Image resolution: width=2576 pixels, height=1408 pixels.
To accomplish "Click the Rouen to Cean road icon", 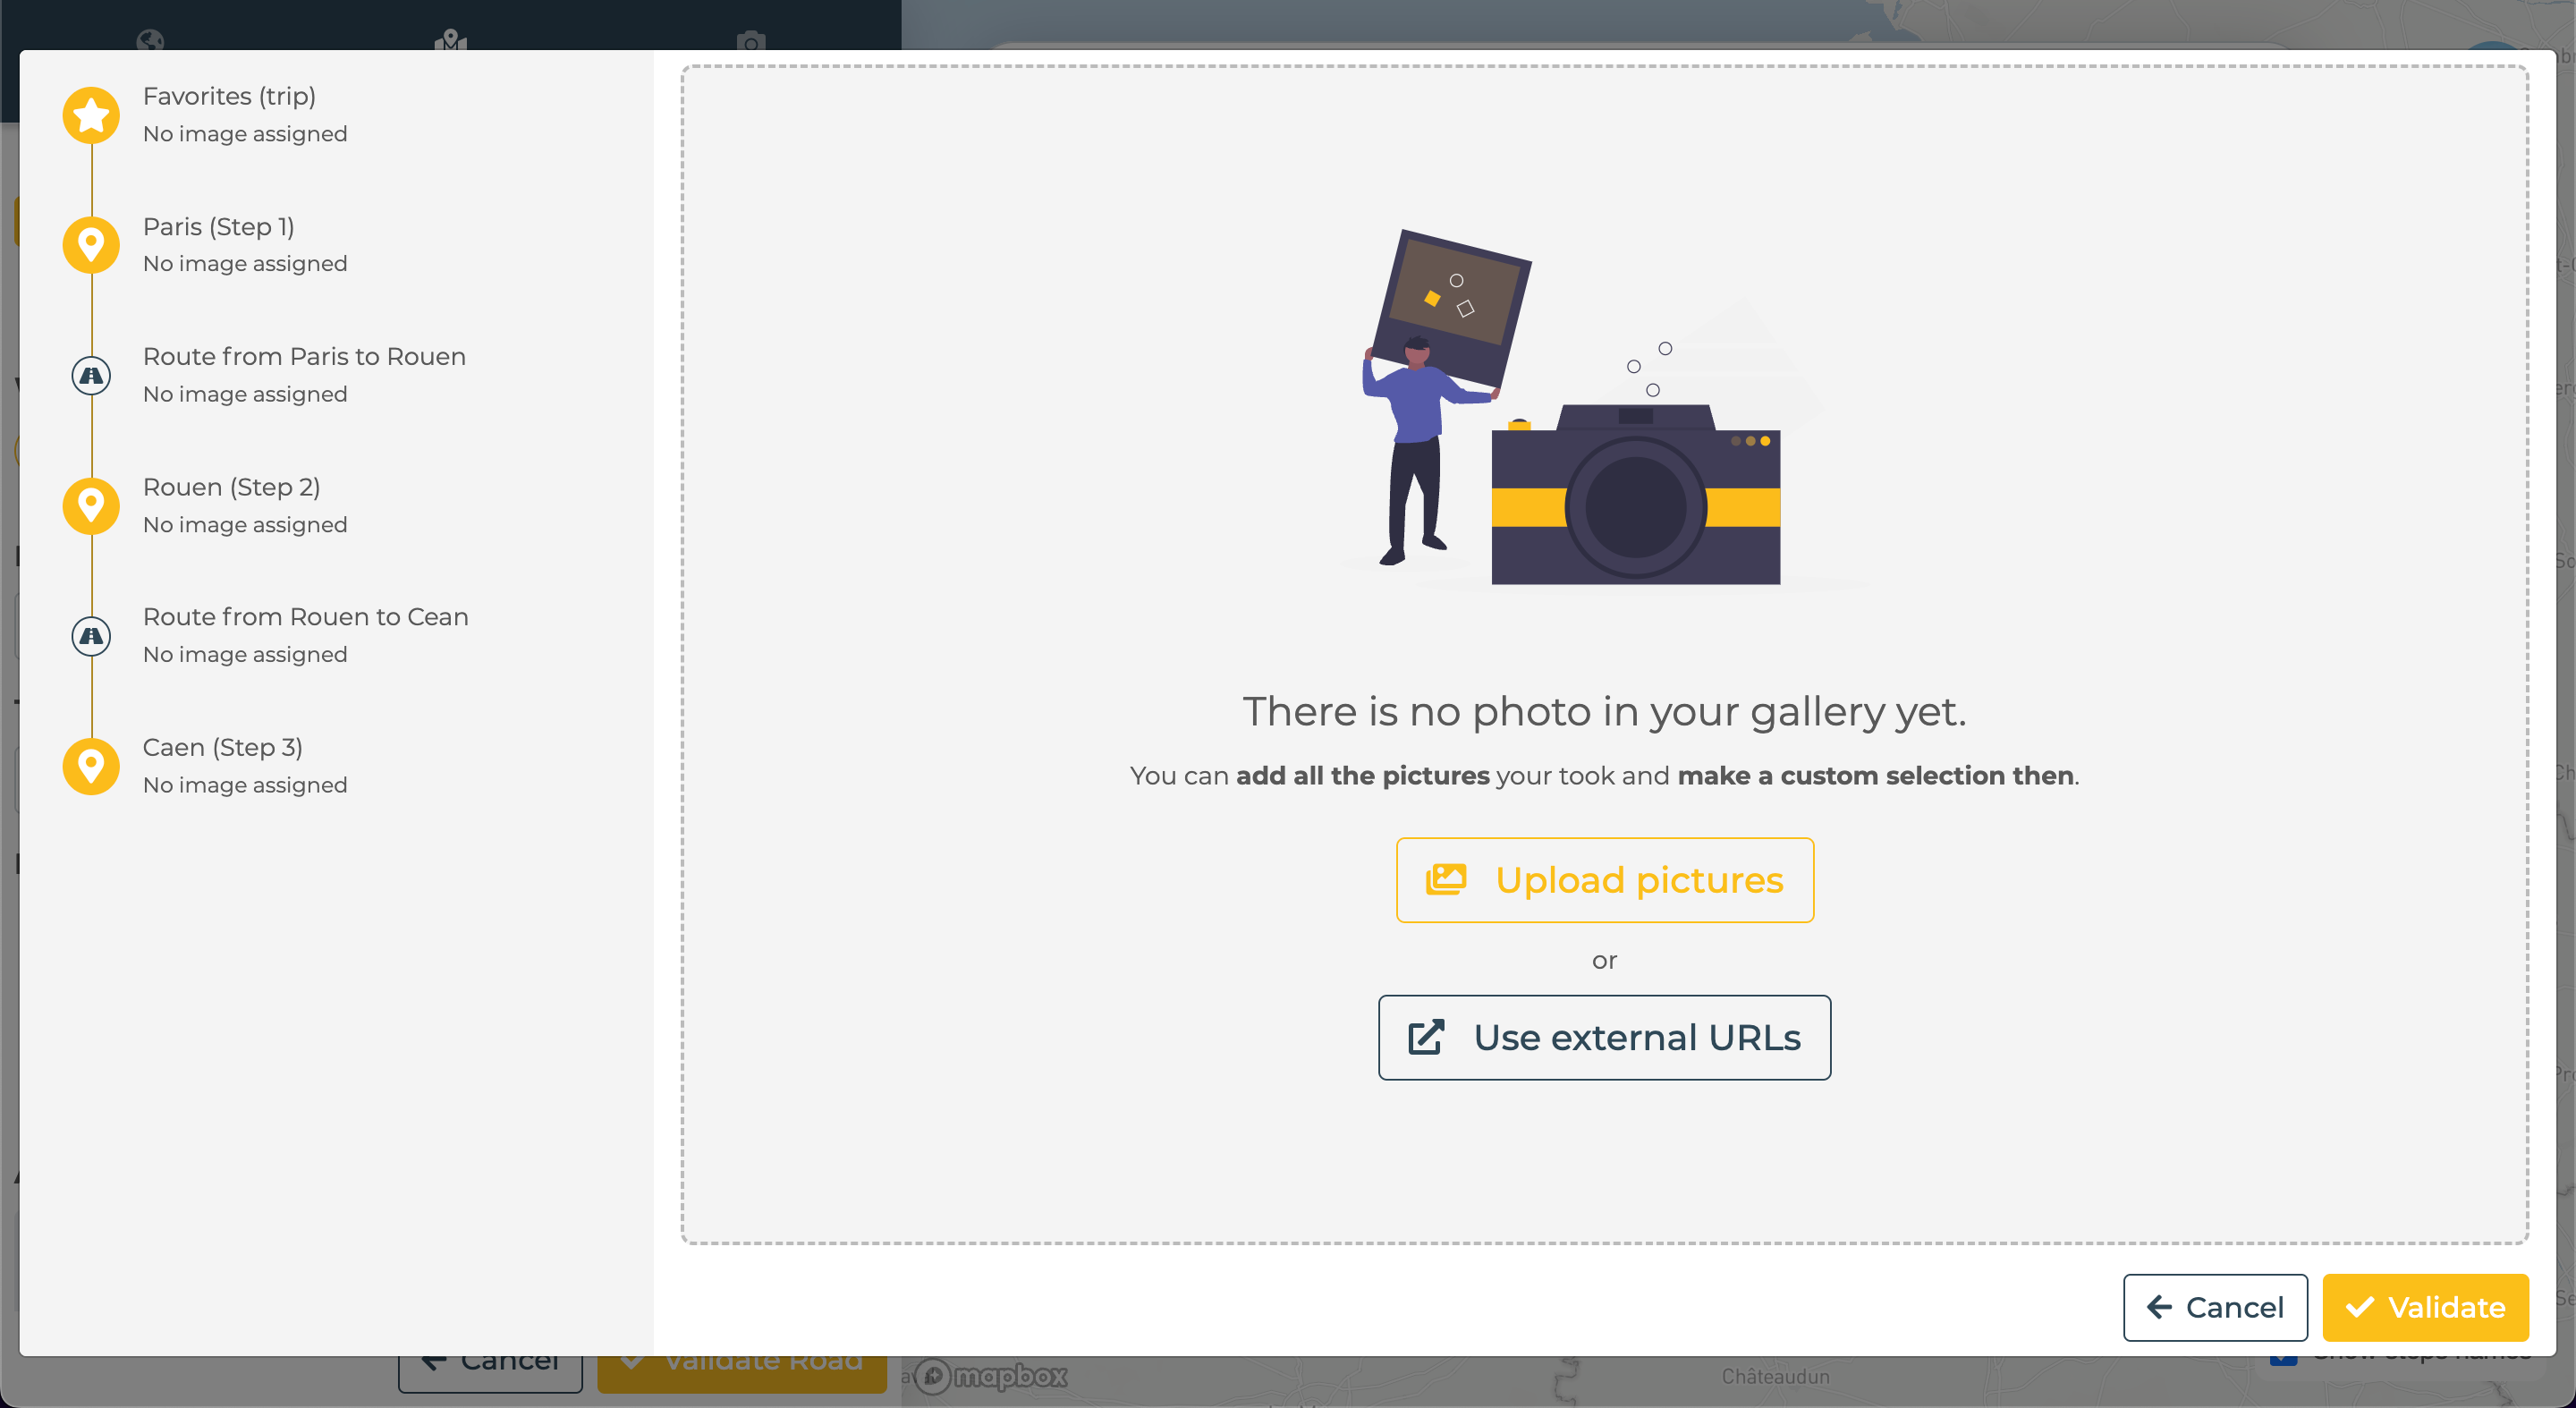I will 91,636.
